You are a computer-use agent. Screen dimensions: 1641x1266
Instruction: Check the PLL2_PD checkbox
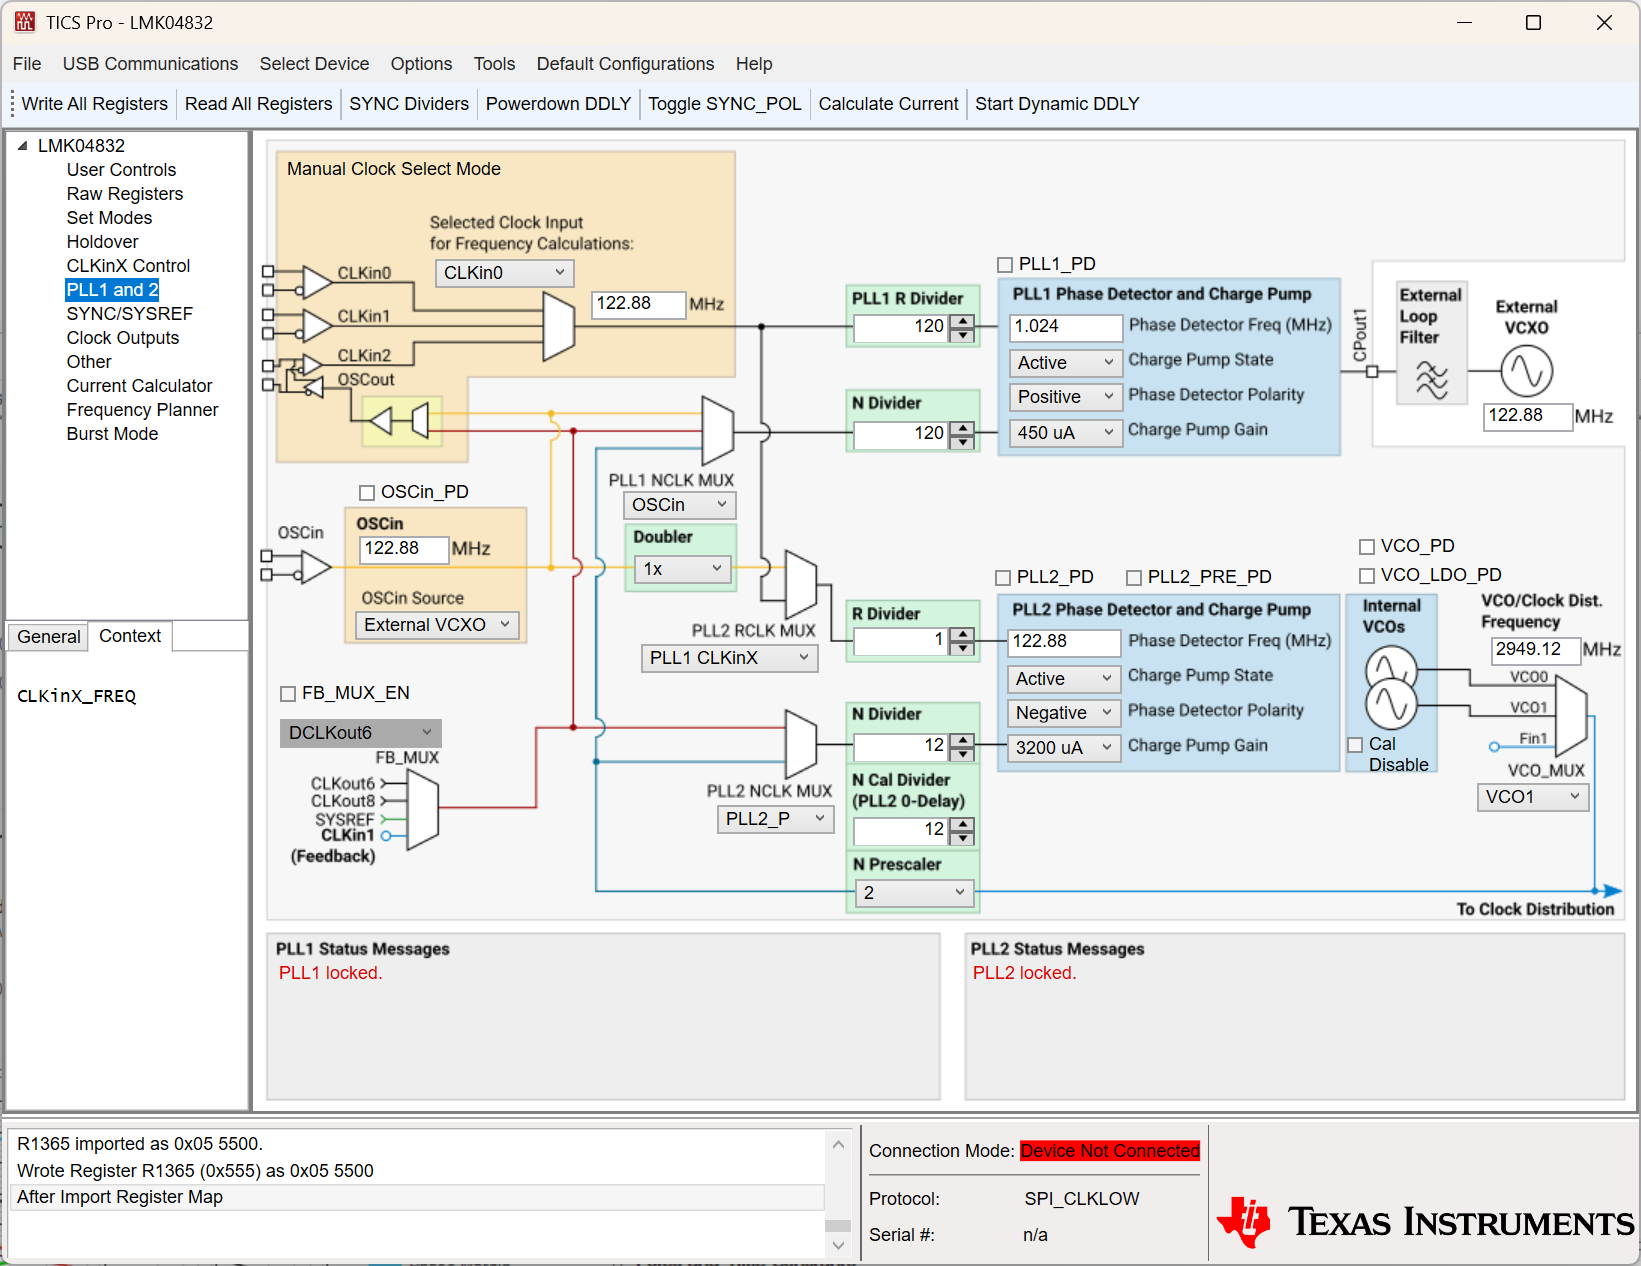(x=1003, y=578)
